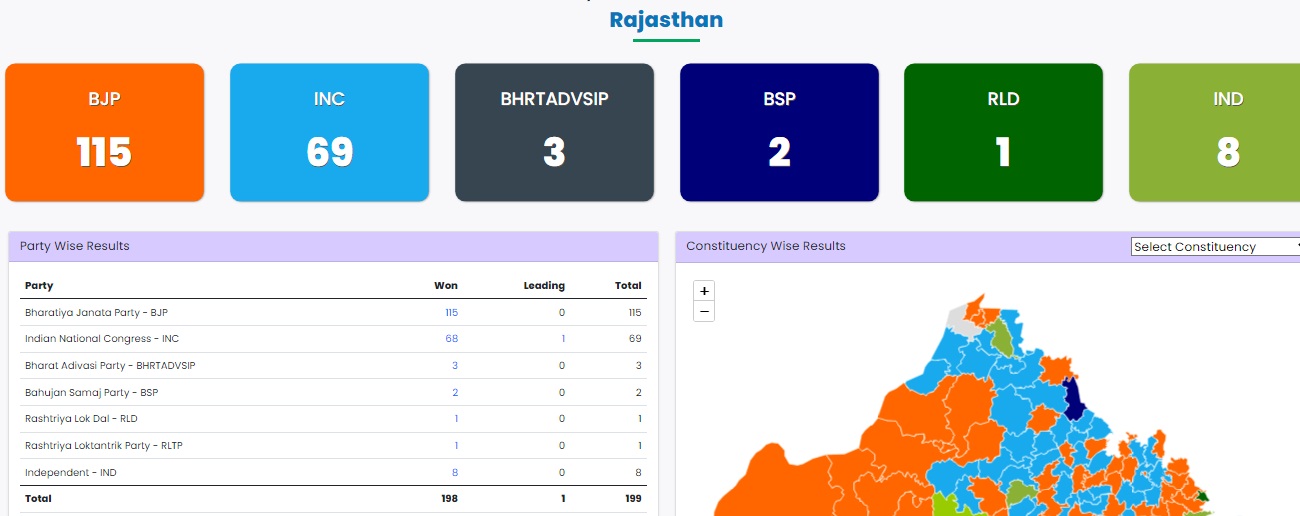Open the orange BJP 115 card
The width and height of the screenshot is (1300, 516).
tap(104, 133)
